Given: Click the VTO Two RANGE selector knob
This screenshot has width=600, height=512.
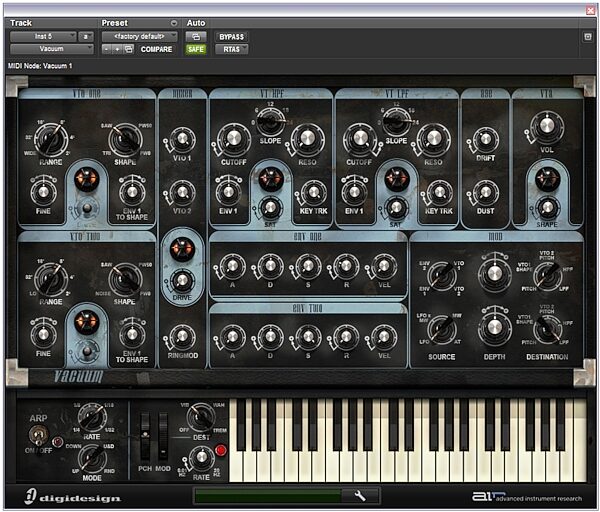Looking at the screenshot, I should pos(51,279).
